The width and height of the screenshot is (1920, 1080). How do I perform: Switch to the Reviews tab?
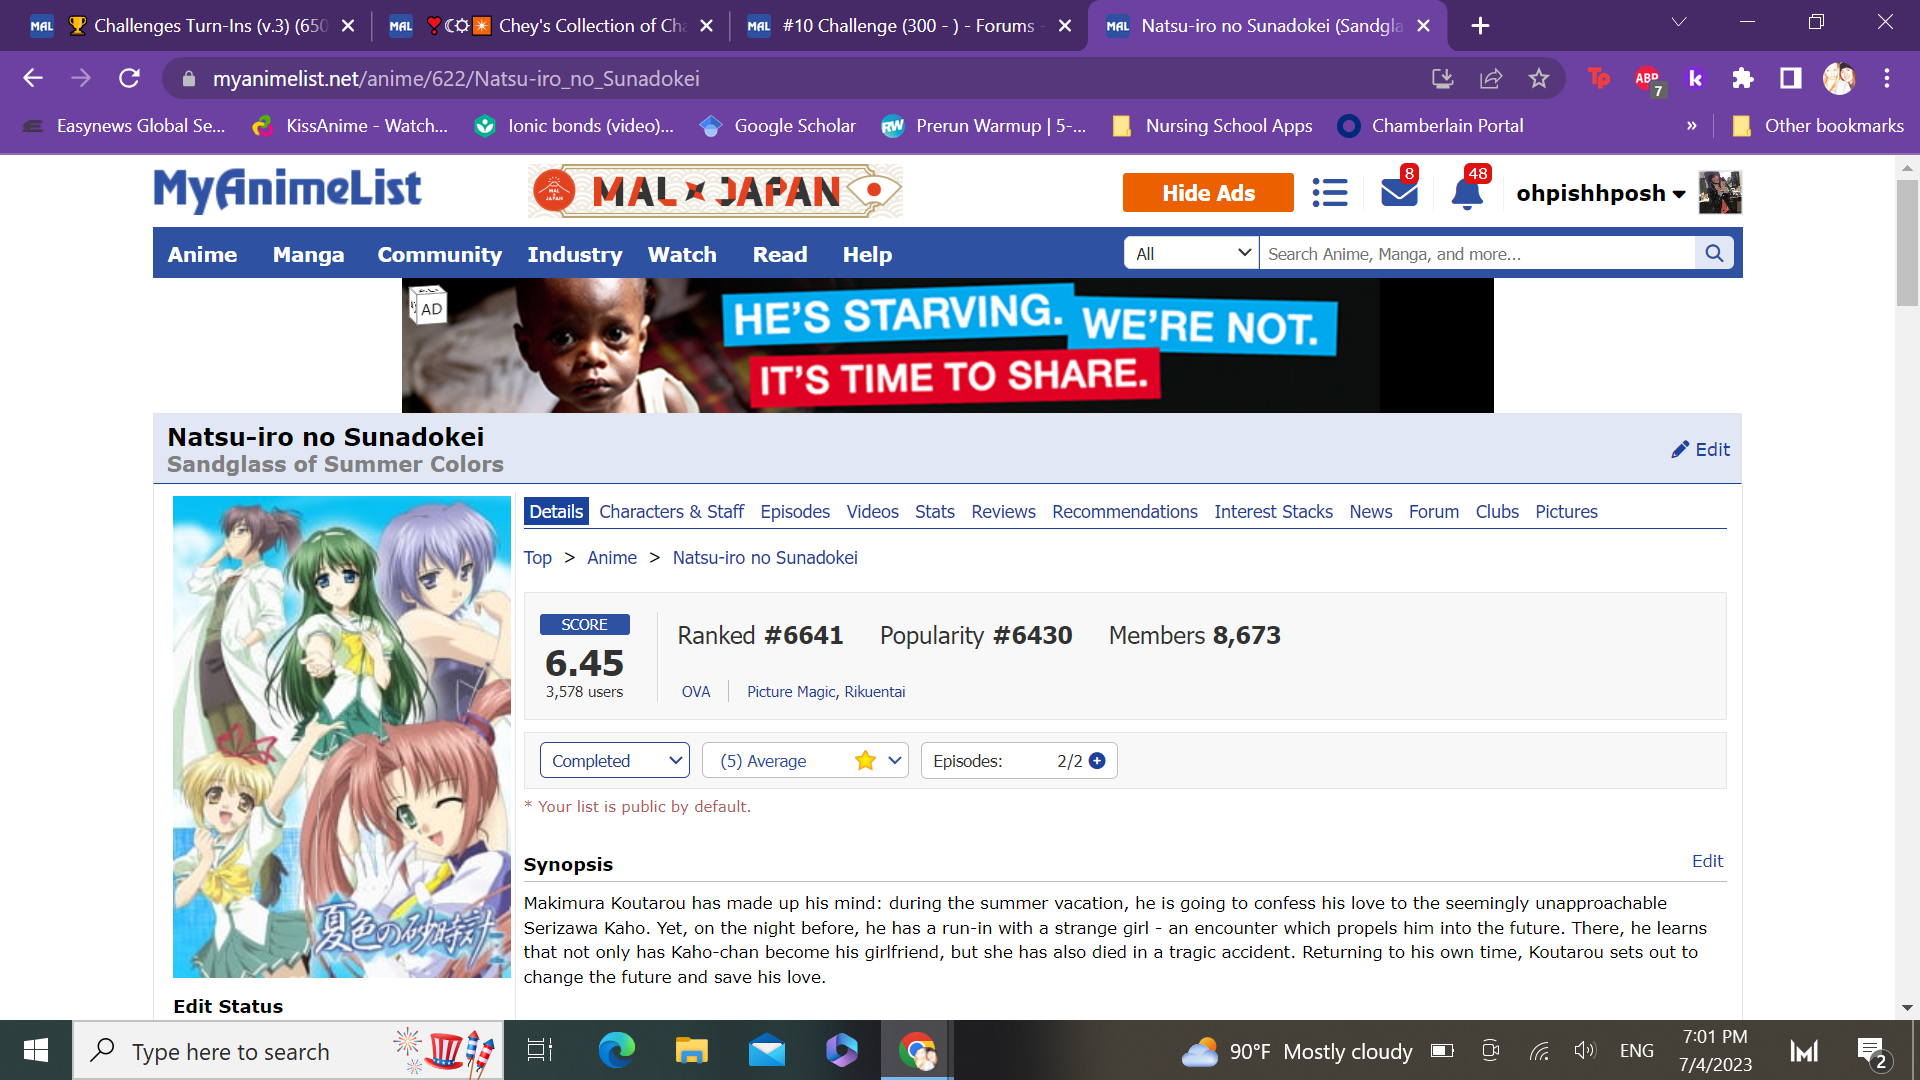click(1003, 511)
